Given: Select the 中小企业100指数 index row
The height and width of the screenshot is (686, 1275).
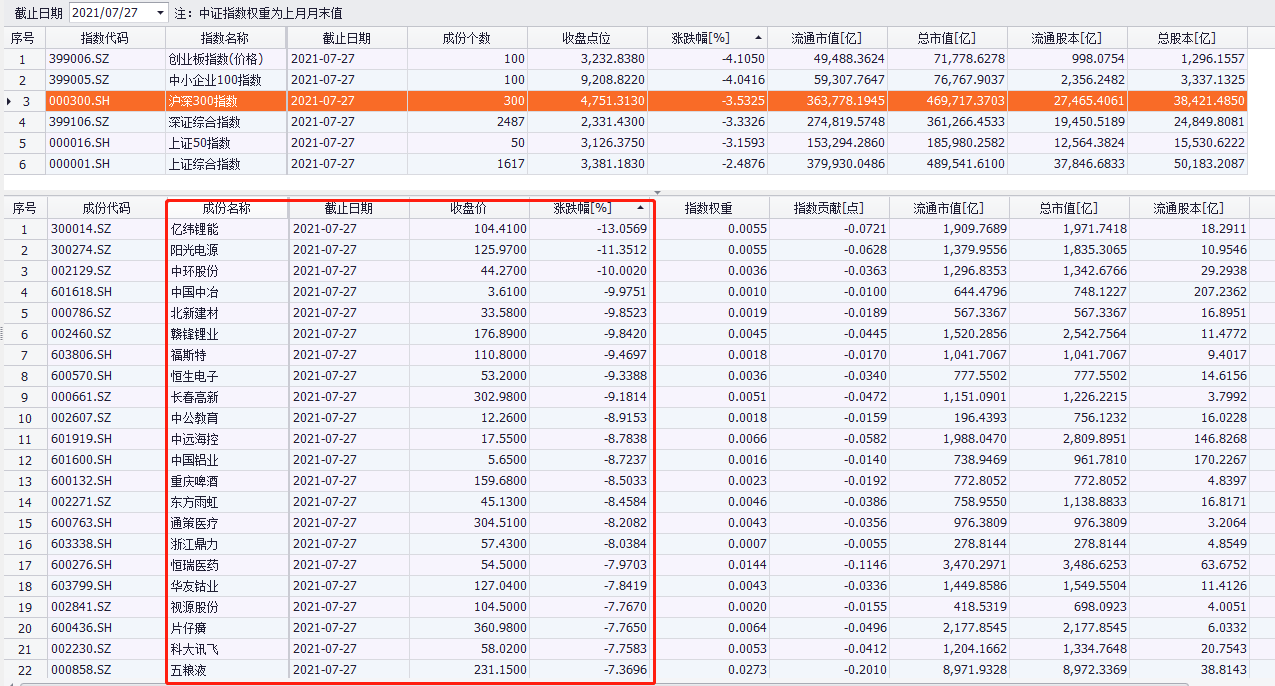Looking at the screenshot, I should pos(625,80).
